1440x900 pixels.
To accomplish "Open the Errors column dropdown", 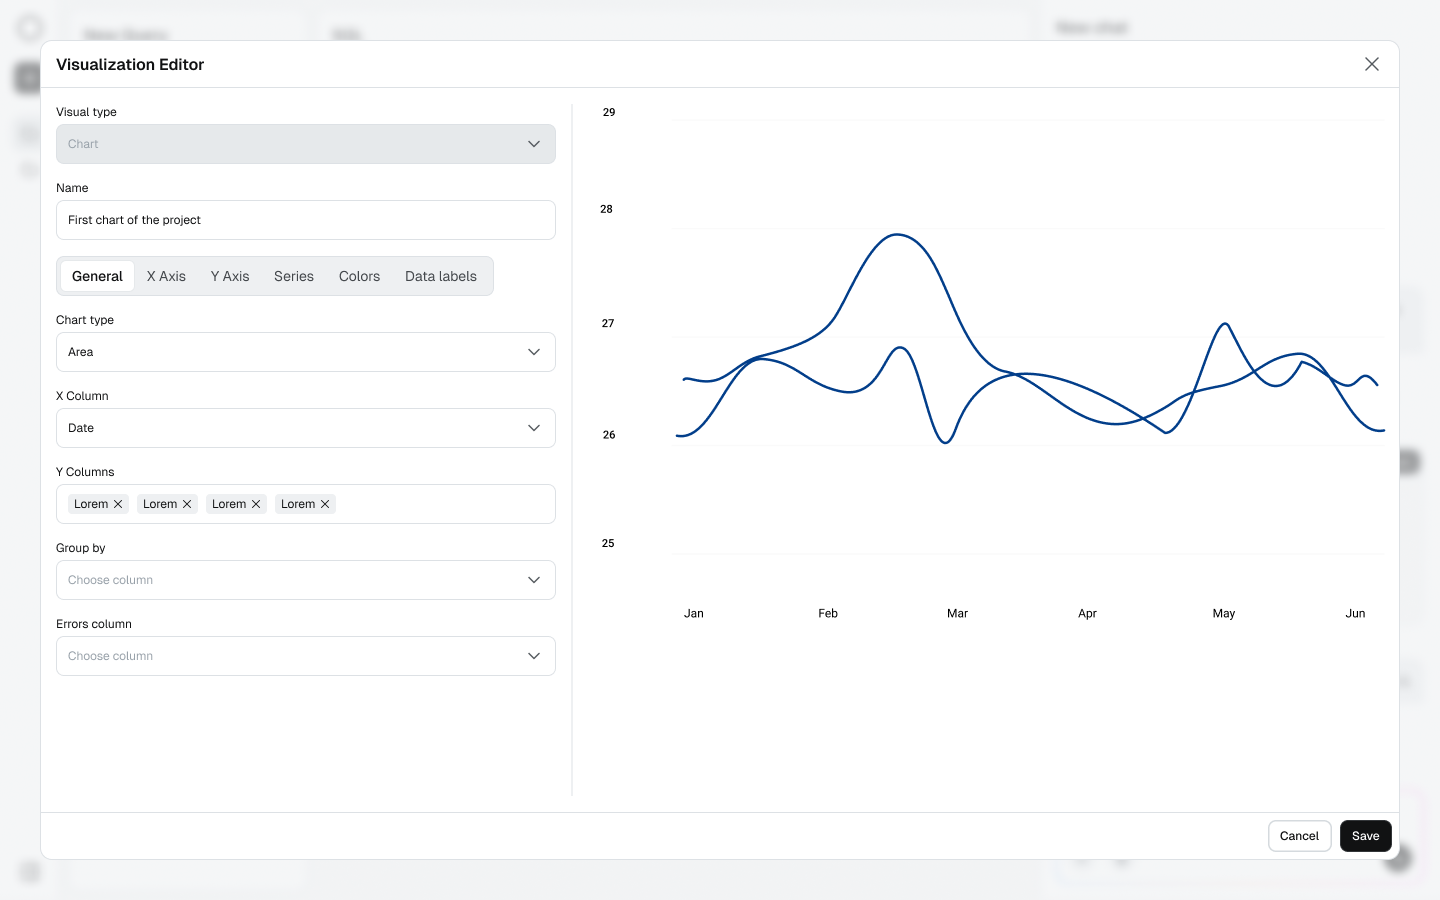I will pos(305,656).
